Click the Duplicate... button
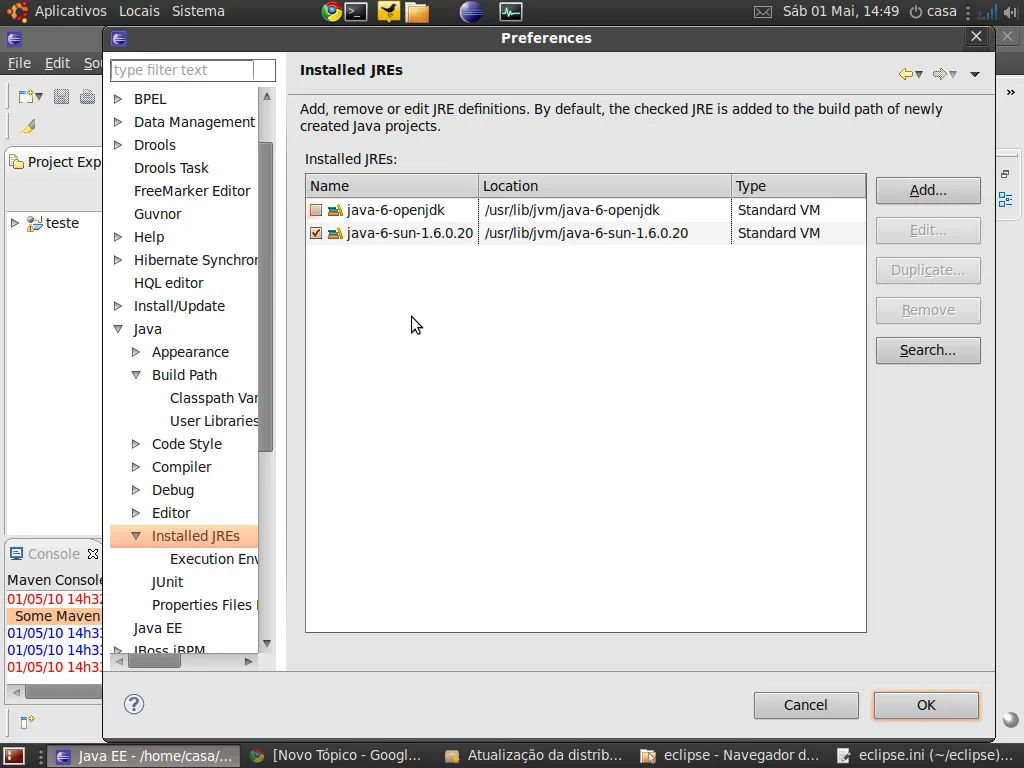Screen dimensions: 1024x768 pyautogui.click(x=928, y=270)
